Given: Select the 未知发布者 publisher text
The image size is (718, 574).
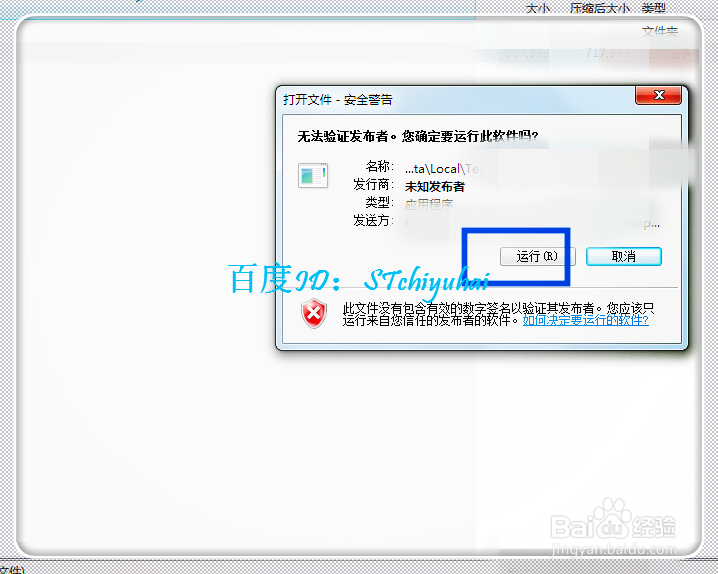Looking at the screenshot, I should 435,187.
